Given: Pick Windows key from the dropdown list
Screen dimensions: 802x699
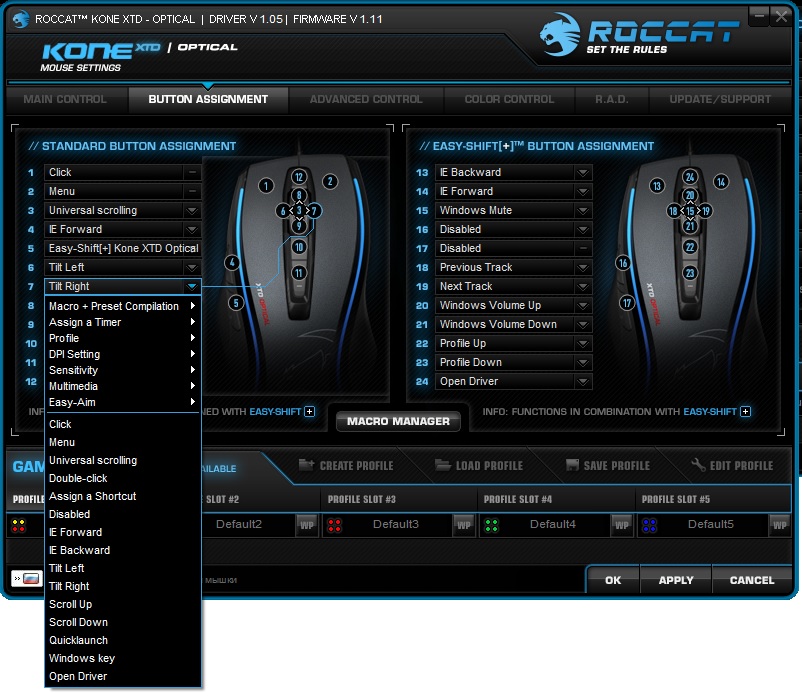Looking at the screenshot, I should 123,658.
